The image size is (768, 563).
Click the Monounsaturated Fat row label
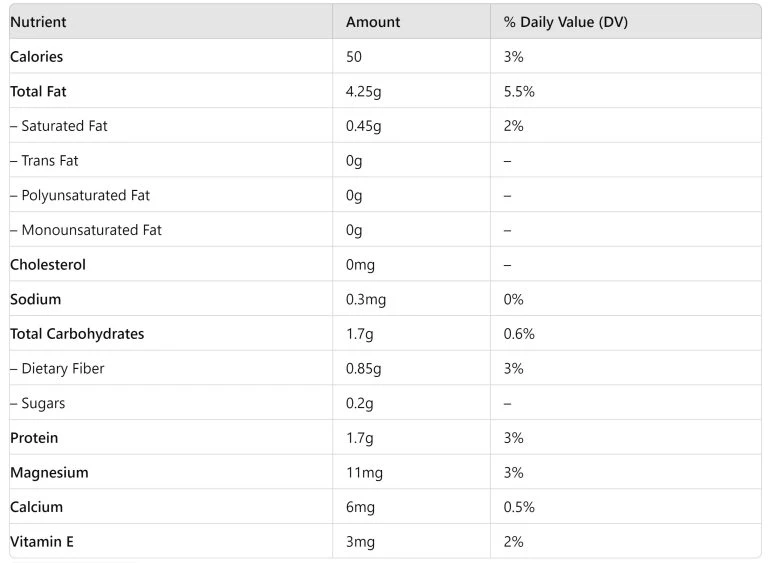pyautogui.click(x=86, y=230)
